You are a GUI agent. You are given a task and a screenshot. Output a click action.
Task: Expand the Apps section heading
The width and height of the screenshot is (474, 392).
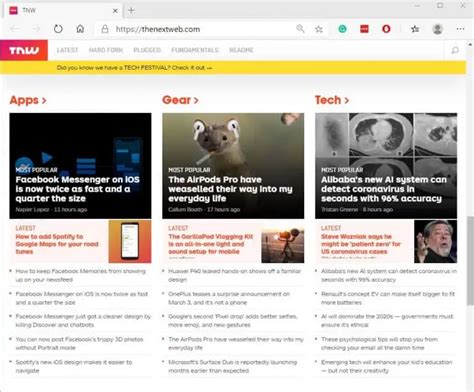[x=28, y=100]
